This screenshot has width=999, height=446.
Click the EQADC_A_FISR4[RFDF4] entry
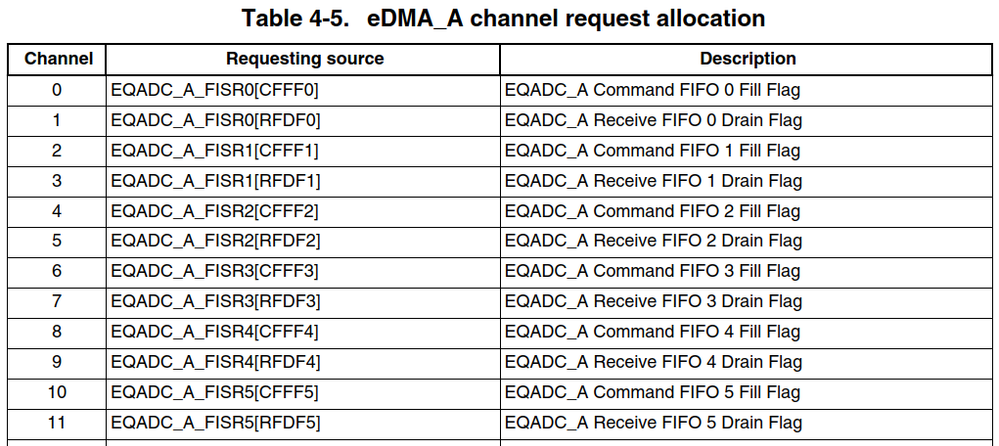pyautogui.click(x=216, y=362)
